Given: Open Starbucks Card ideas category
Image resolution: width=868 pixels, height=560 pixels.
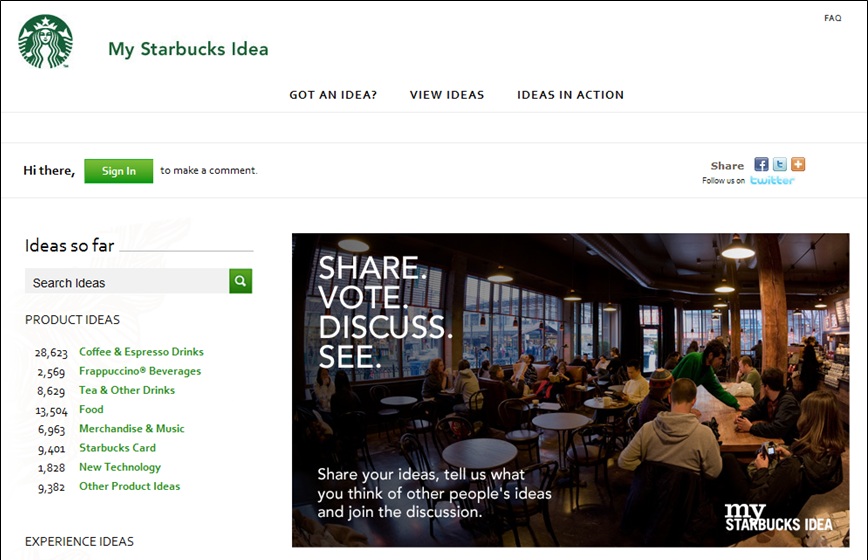Looking at the screenshot, I should (x=117, y=448).
